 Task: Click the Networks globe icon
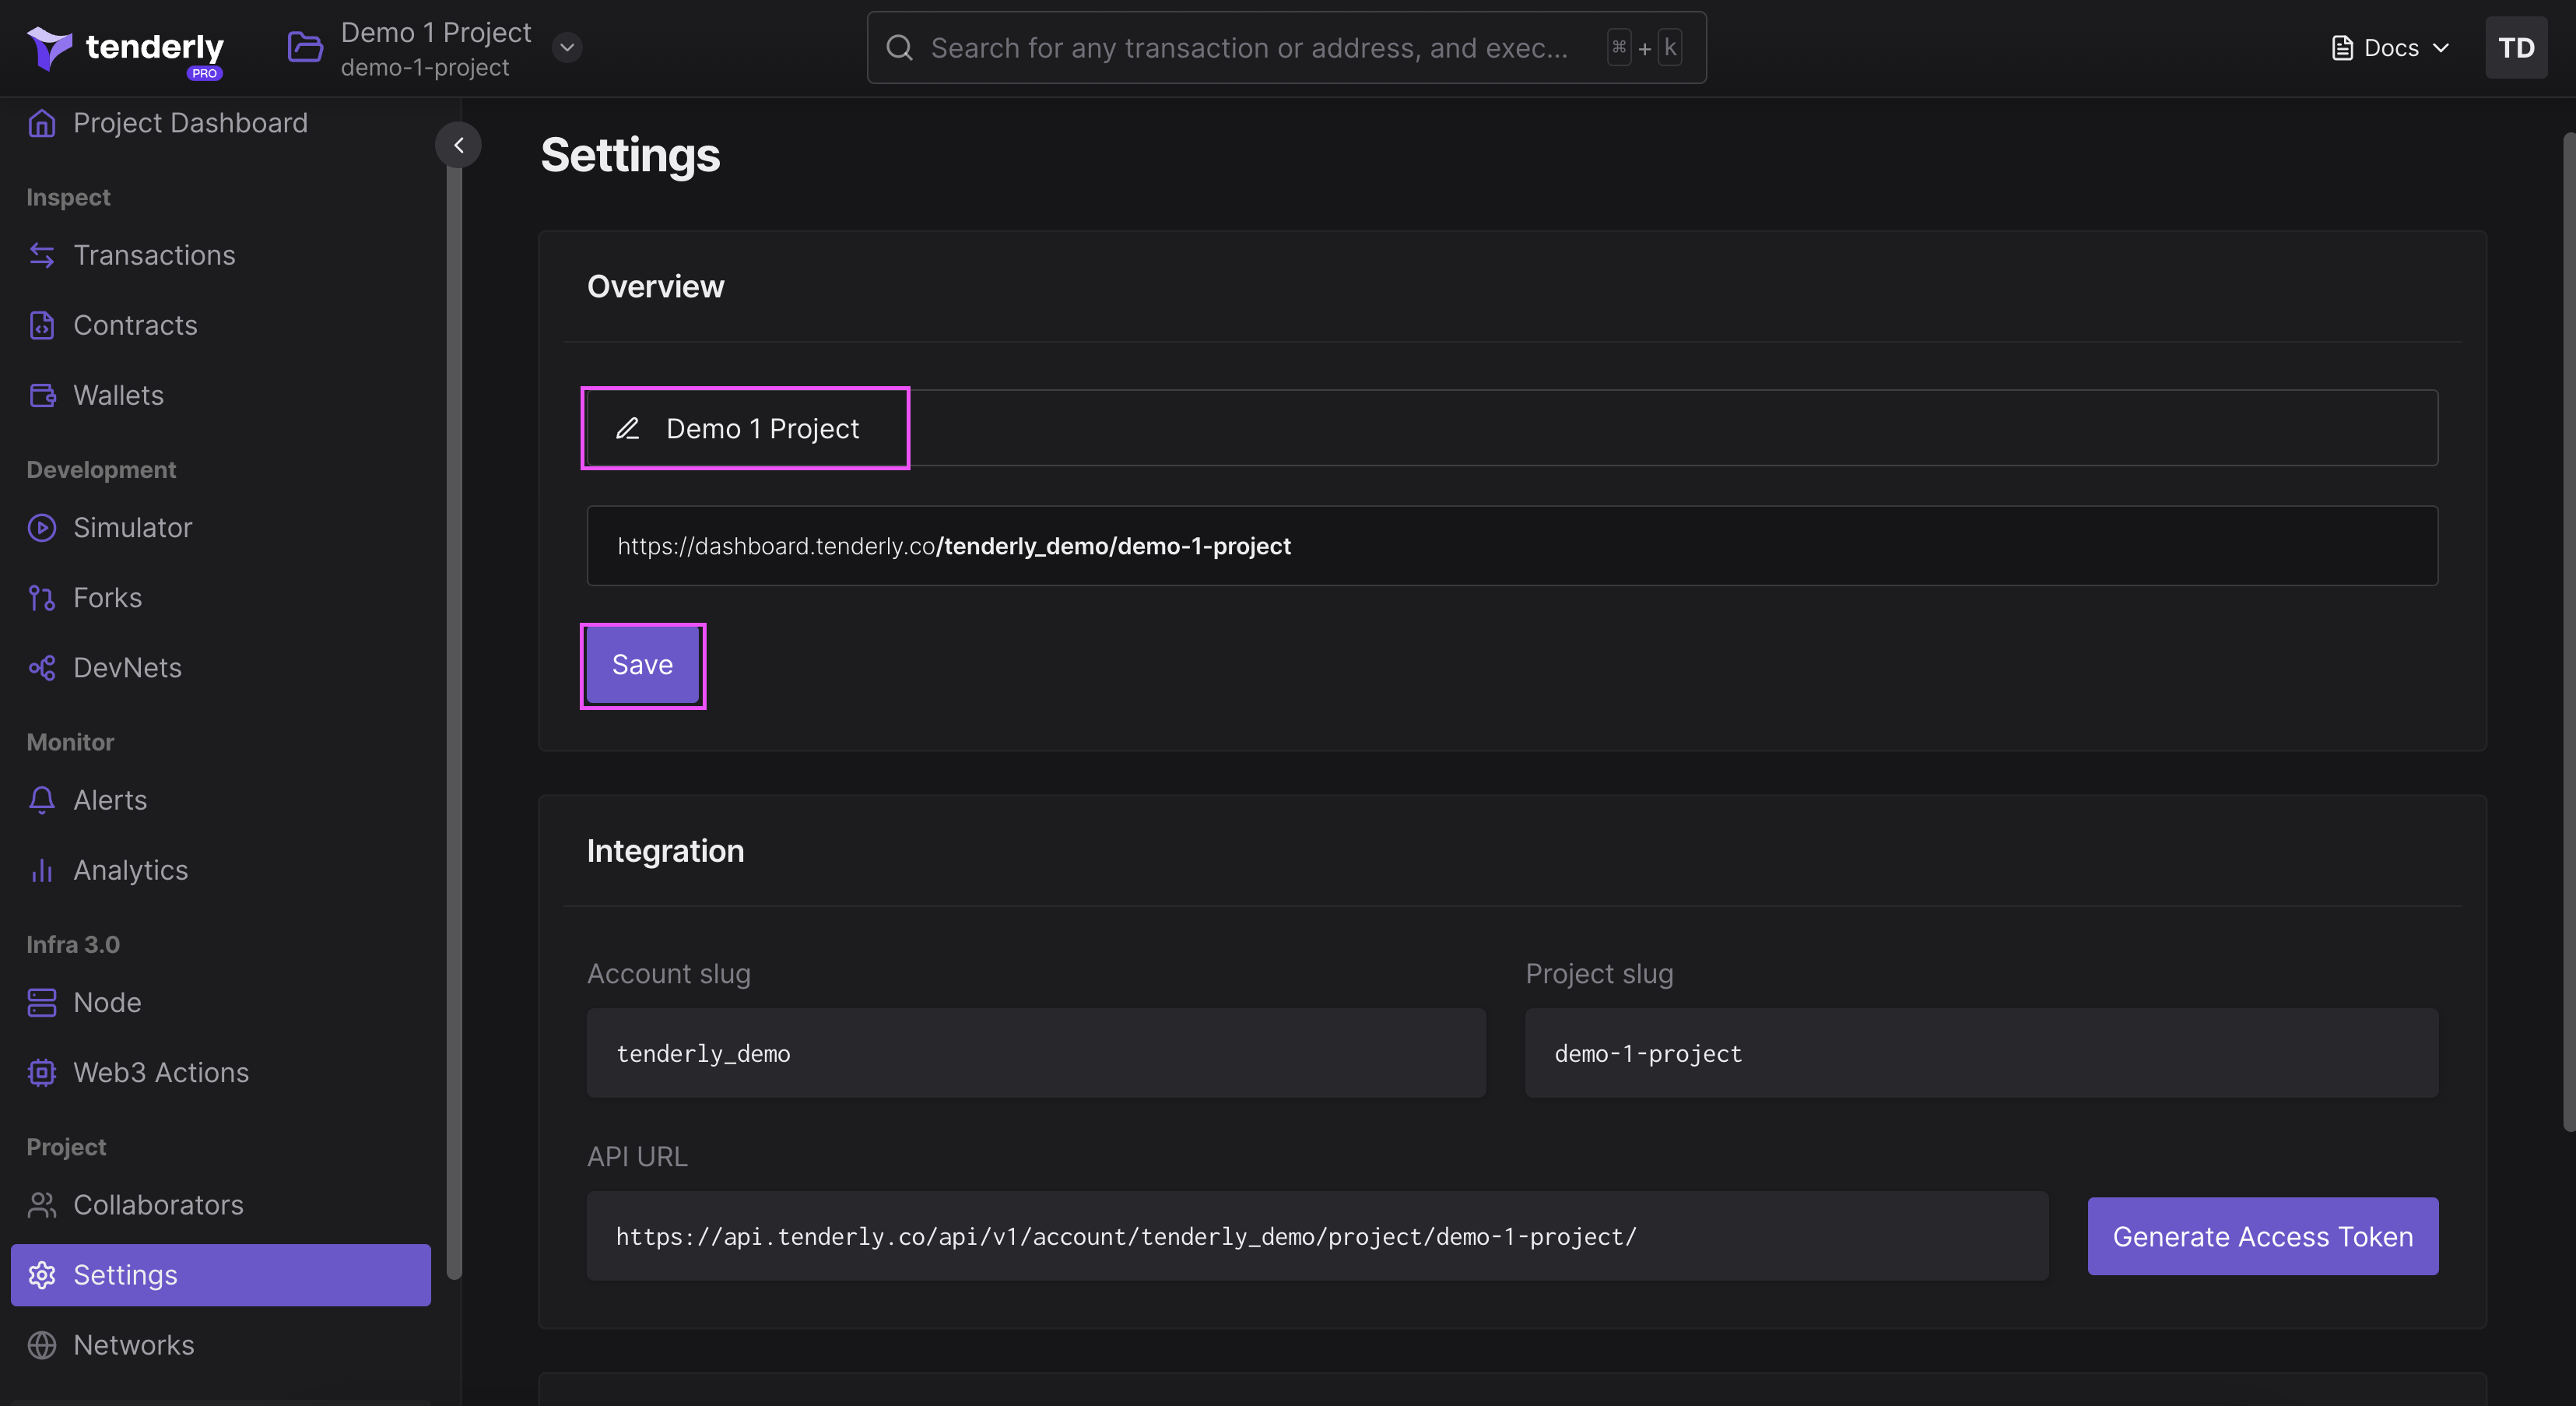42,1345
